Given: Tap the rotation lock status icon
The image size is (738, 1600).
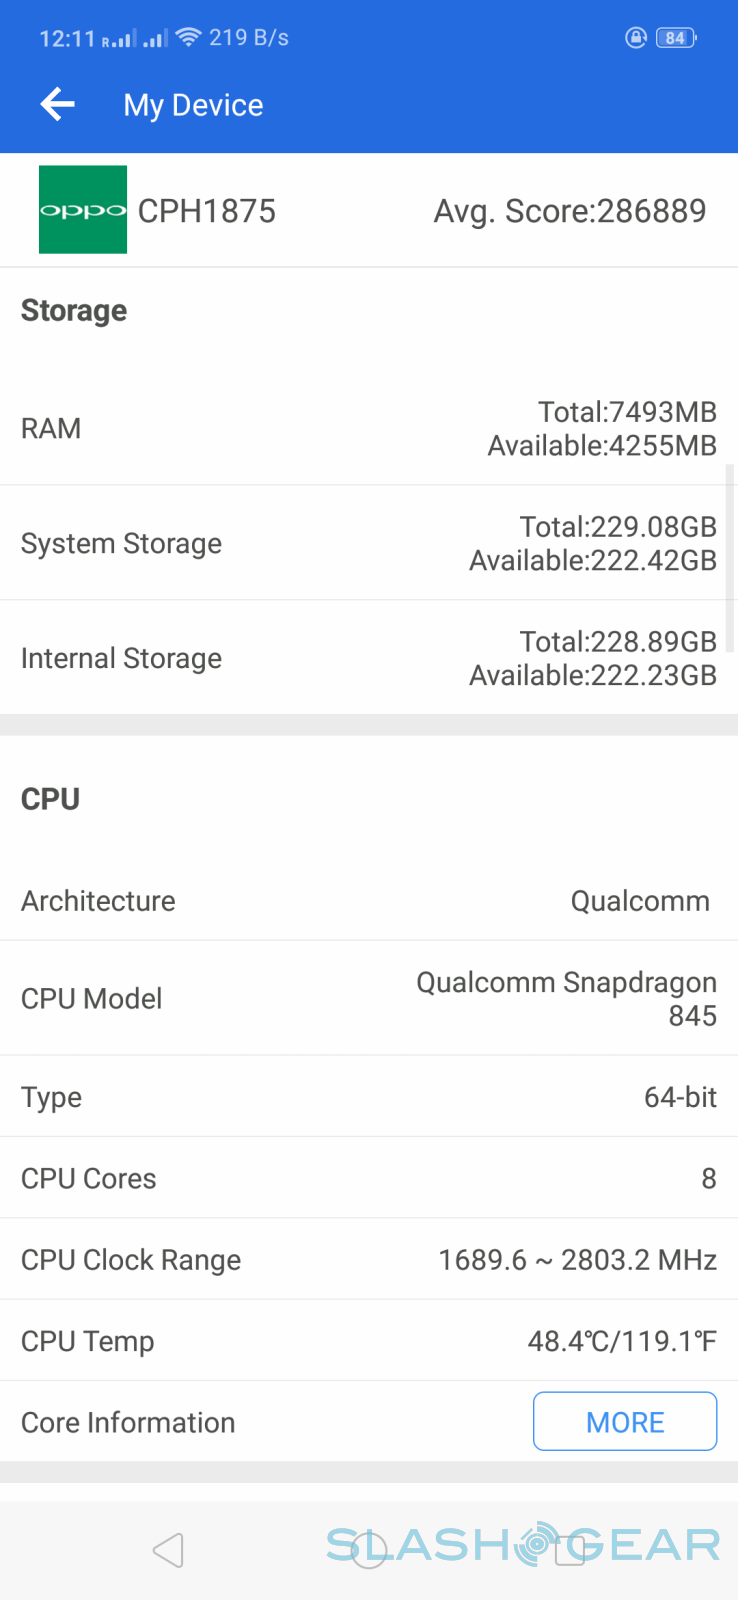Looking at the screenshot, I should pyautogui.click(x=635, y=38).
